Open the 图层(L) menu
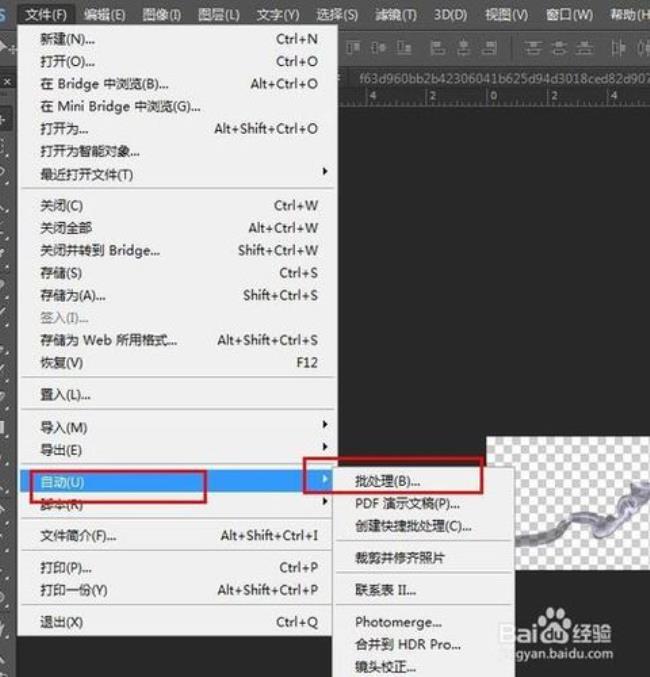 (x=219, y=15)
